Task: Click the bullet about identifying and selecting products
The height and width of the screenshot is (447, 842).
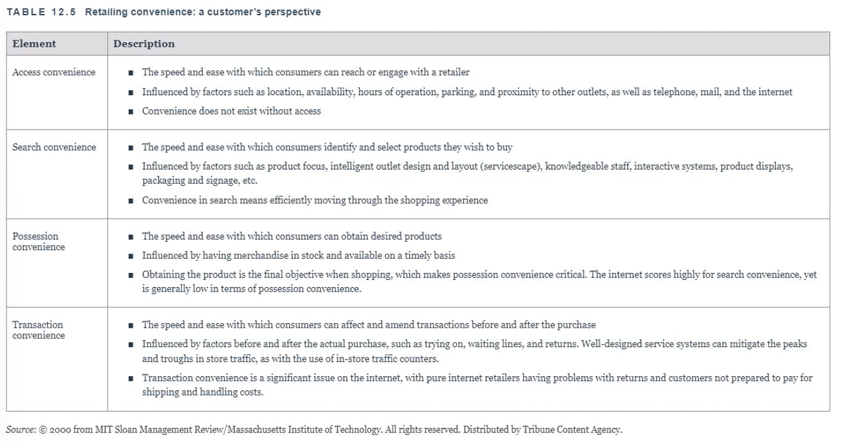Action: [327, 147]
